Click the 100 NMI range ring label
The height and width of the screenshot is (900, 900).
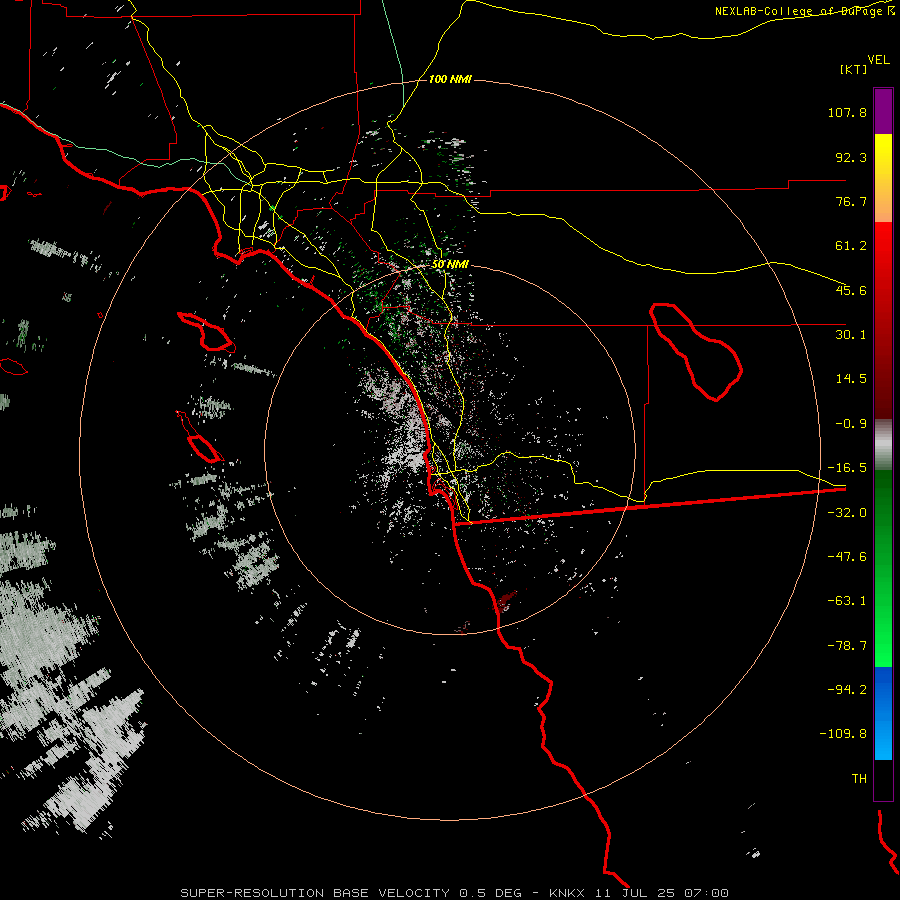(x=450, y=79)
